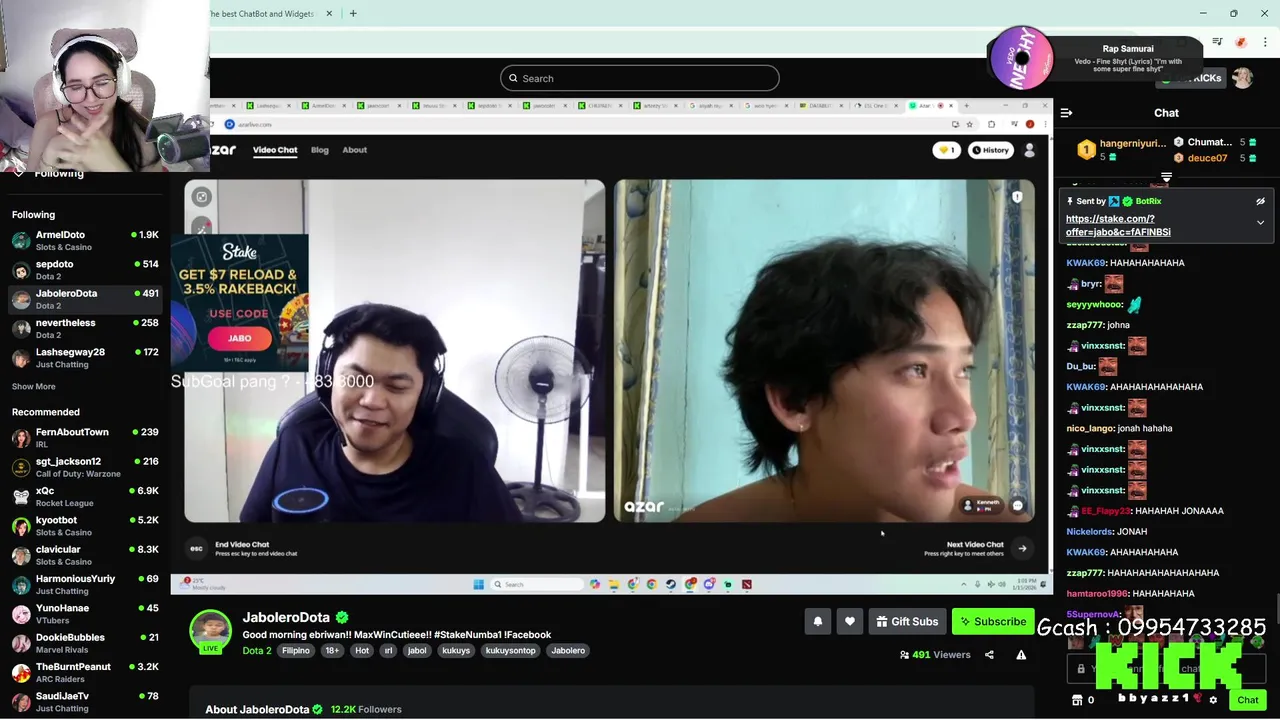
Task: Select the kukuysontop tag
Action: pos(510,651)
